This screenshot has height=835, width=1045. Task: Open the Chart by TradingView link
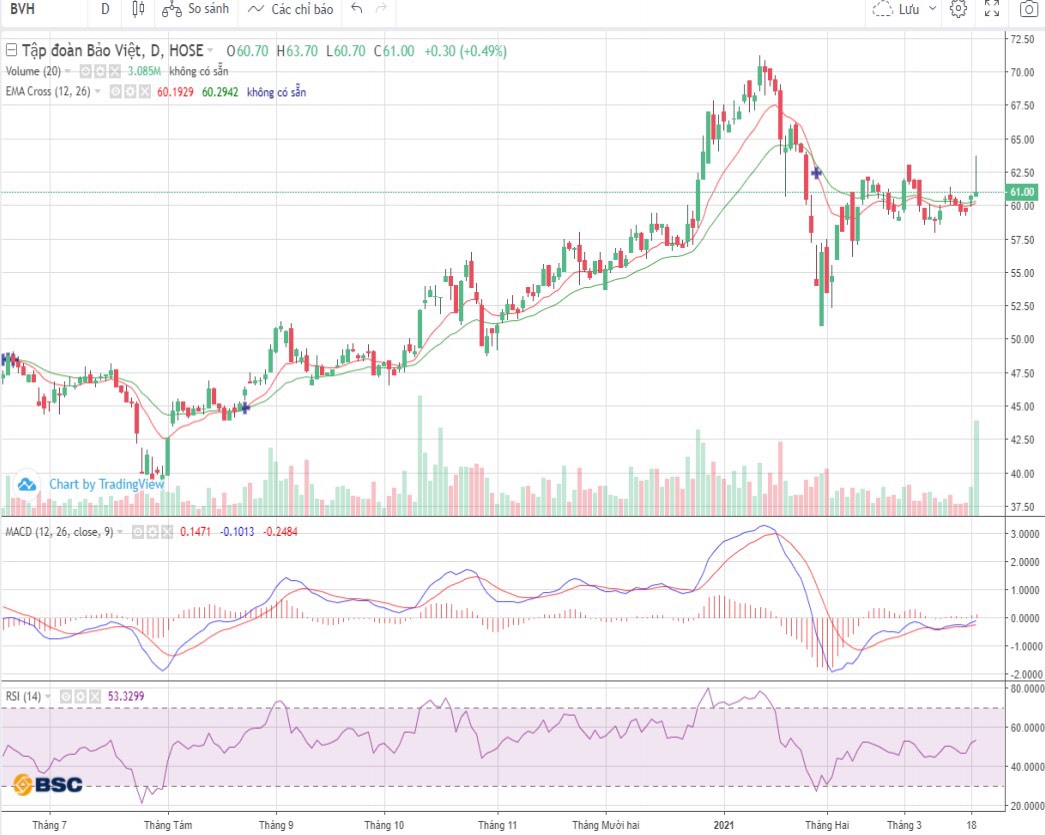(x=94, y=484)
